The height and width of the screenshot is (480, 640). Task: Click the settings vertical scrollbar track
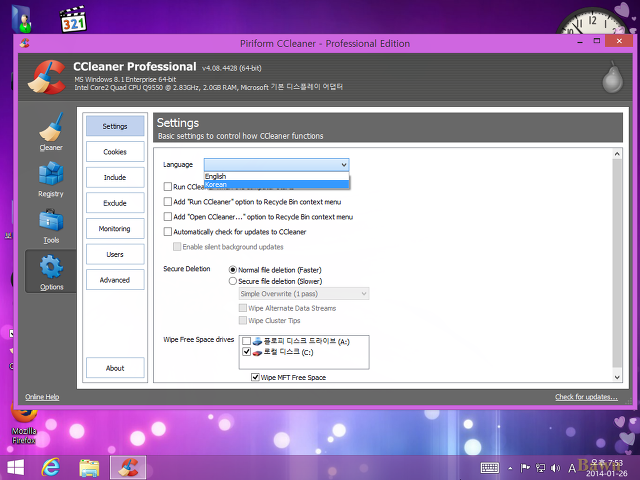pos(617,265)
